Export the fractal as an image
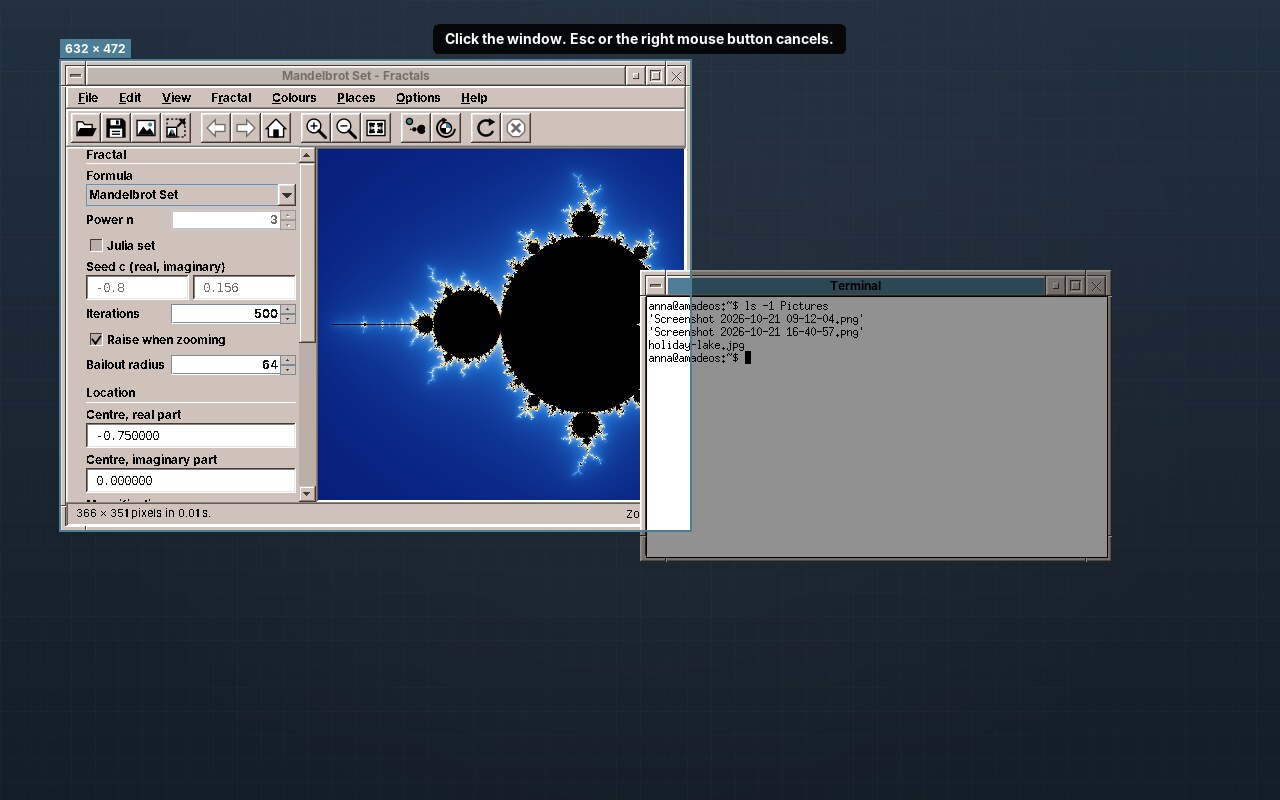This screenshot has height=800, width=1280. (146, 128)
